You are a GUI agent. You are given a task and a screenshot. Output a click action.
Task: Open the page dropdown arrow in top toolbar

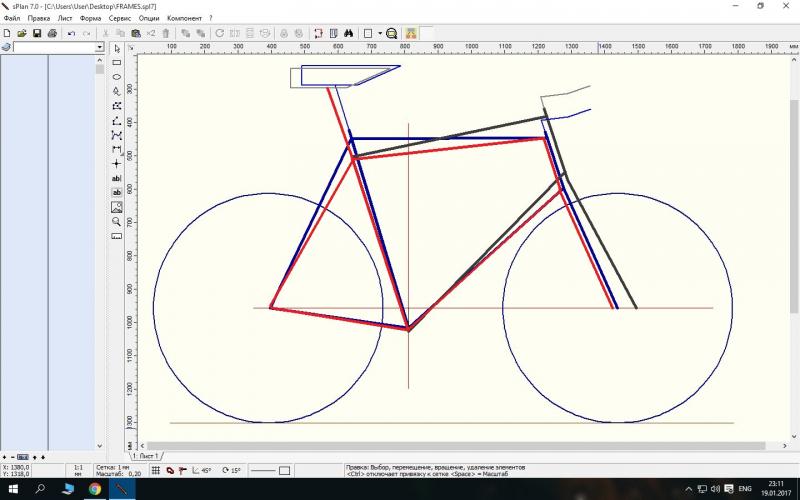[x=380, y=33]
